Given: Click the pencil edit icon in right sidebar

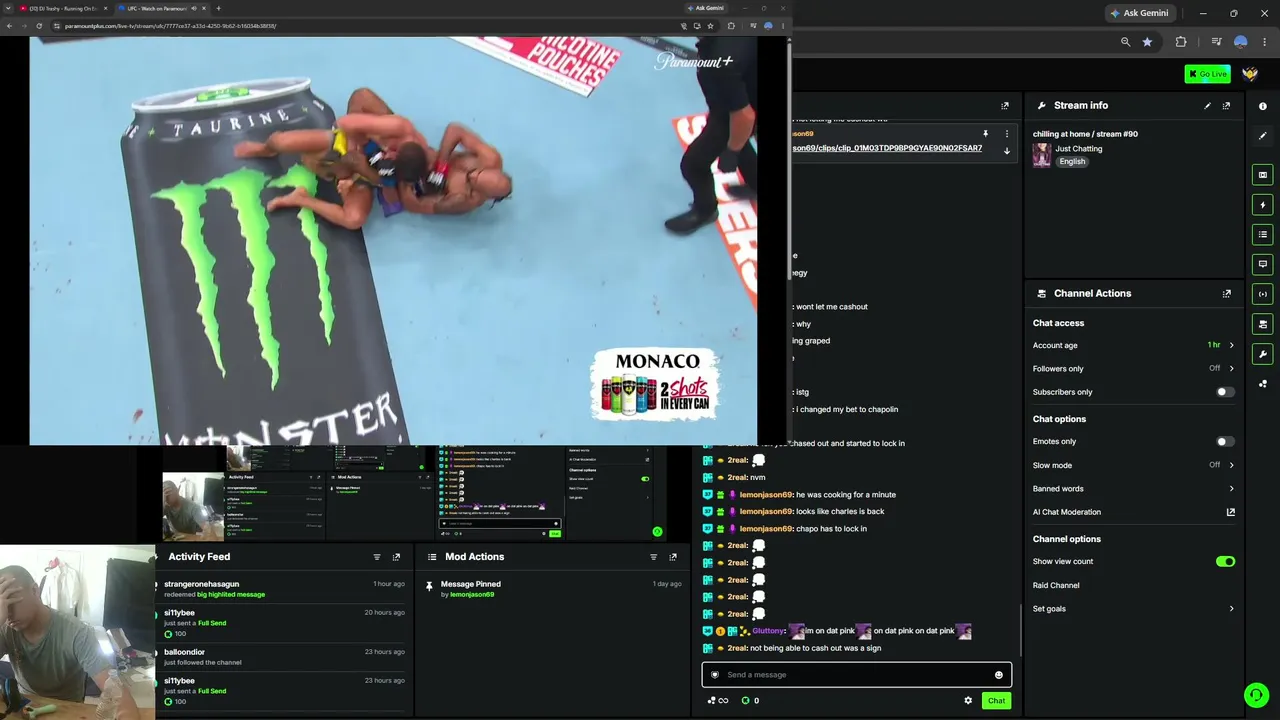Looking at the screenshot, I should pyautogui.click(x=1263, y=136).
